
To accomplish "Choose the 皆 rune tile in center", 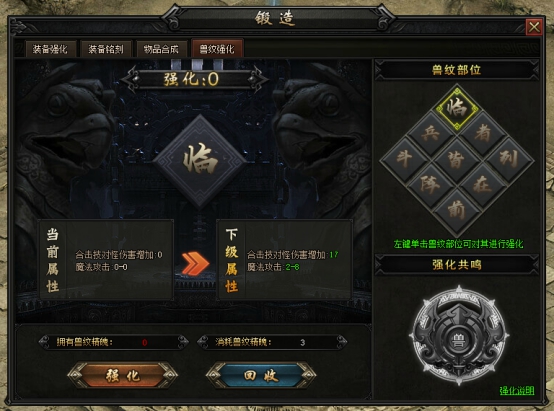I will 457,159.
